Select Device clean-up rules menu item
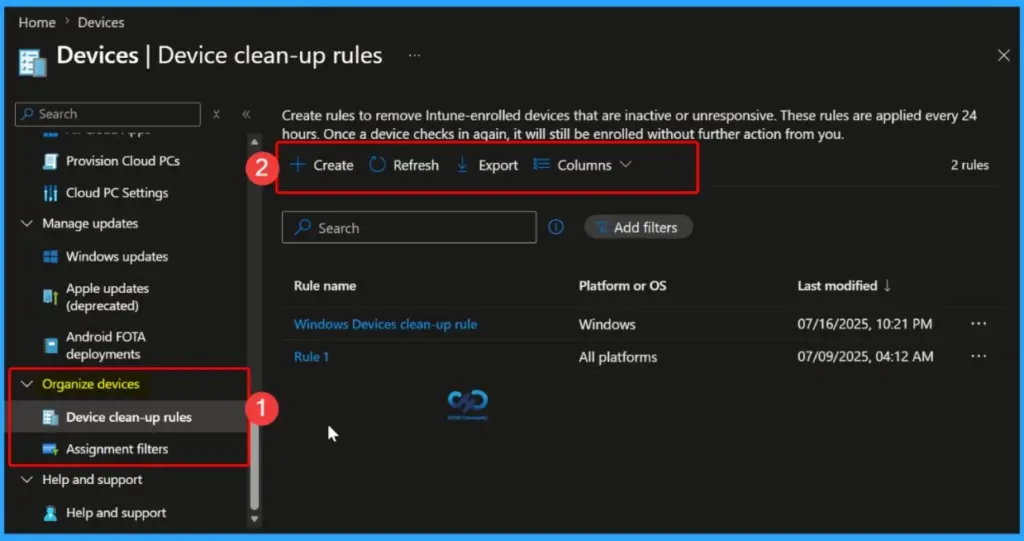The image size is (1024, 541). [129, 417]
